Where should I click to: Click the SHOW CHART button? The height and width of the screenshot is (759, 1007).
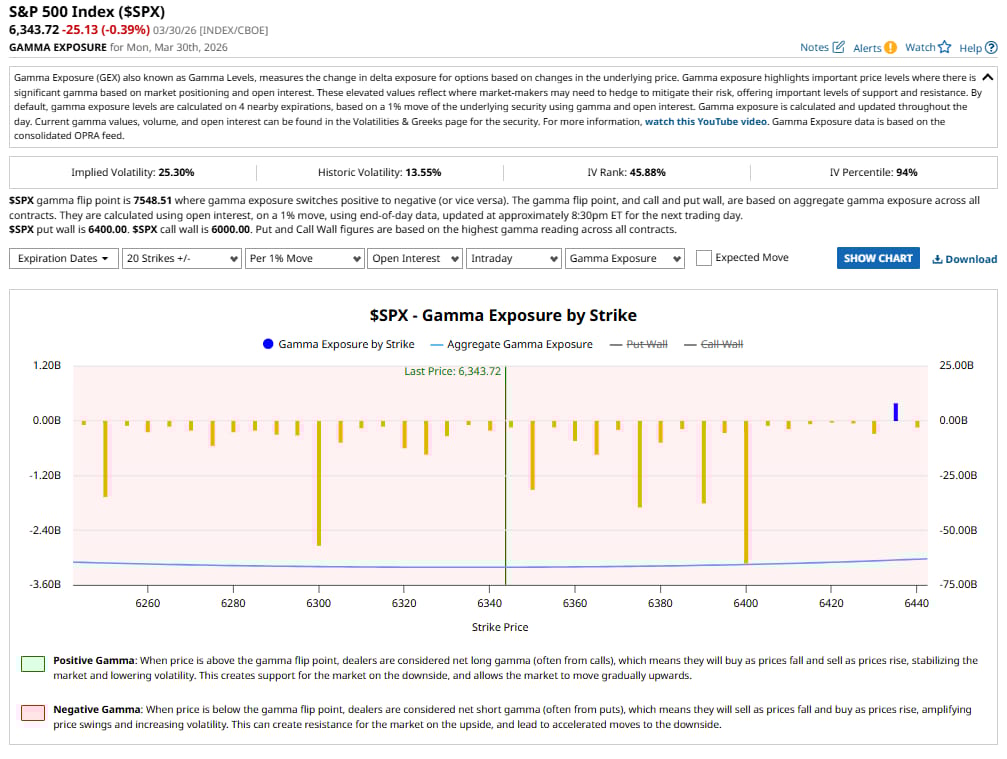878,258
